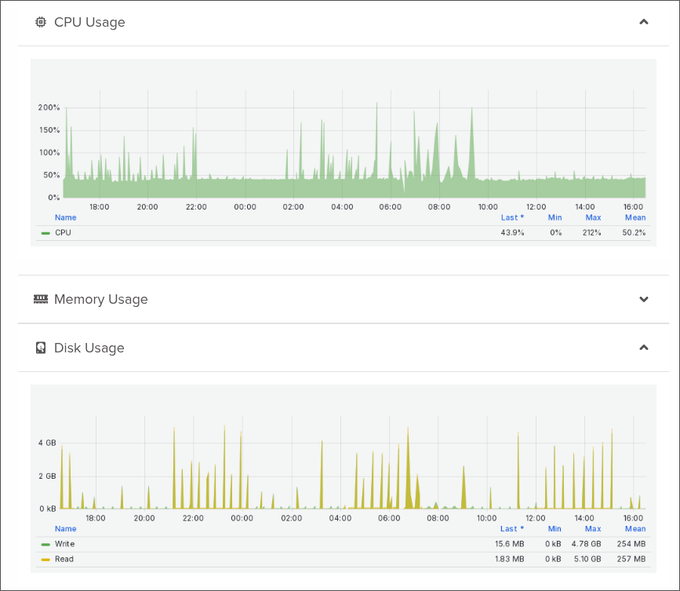
Task: Sort Disk legend by Name column
Action: pos(65,529)
